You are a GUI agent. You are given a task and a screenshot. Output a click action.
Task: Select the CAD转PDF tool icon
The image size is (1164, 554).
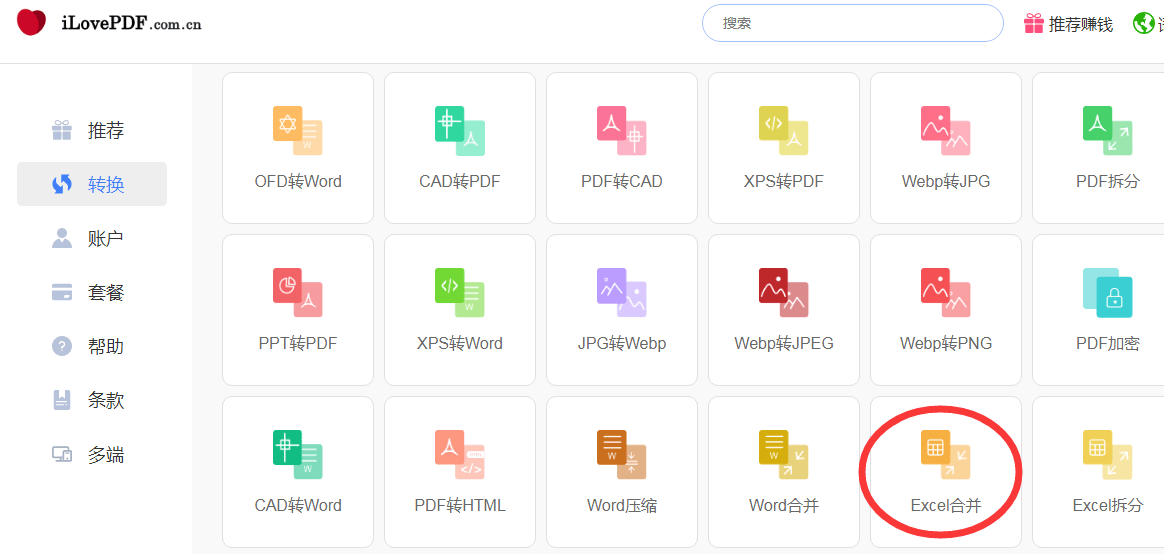coord(459,131)
